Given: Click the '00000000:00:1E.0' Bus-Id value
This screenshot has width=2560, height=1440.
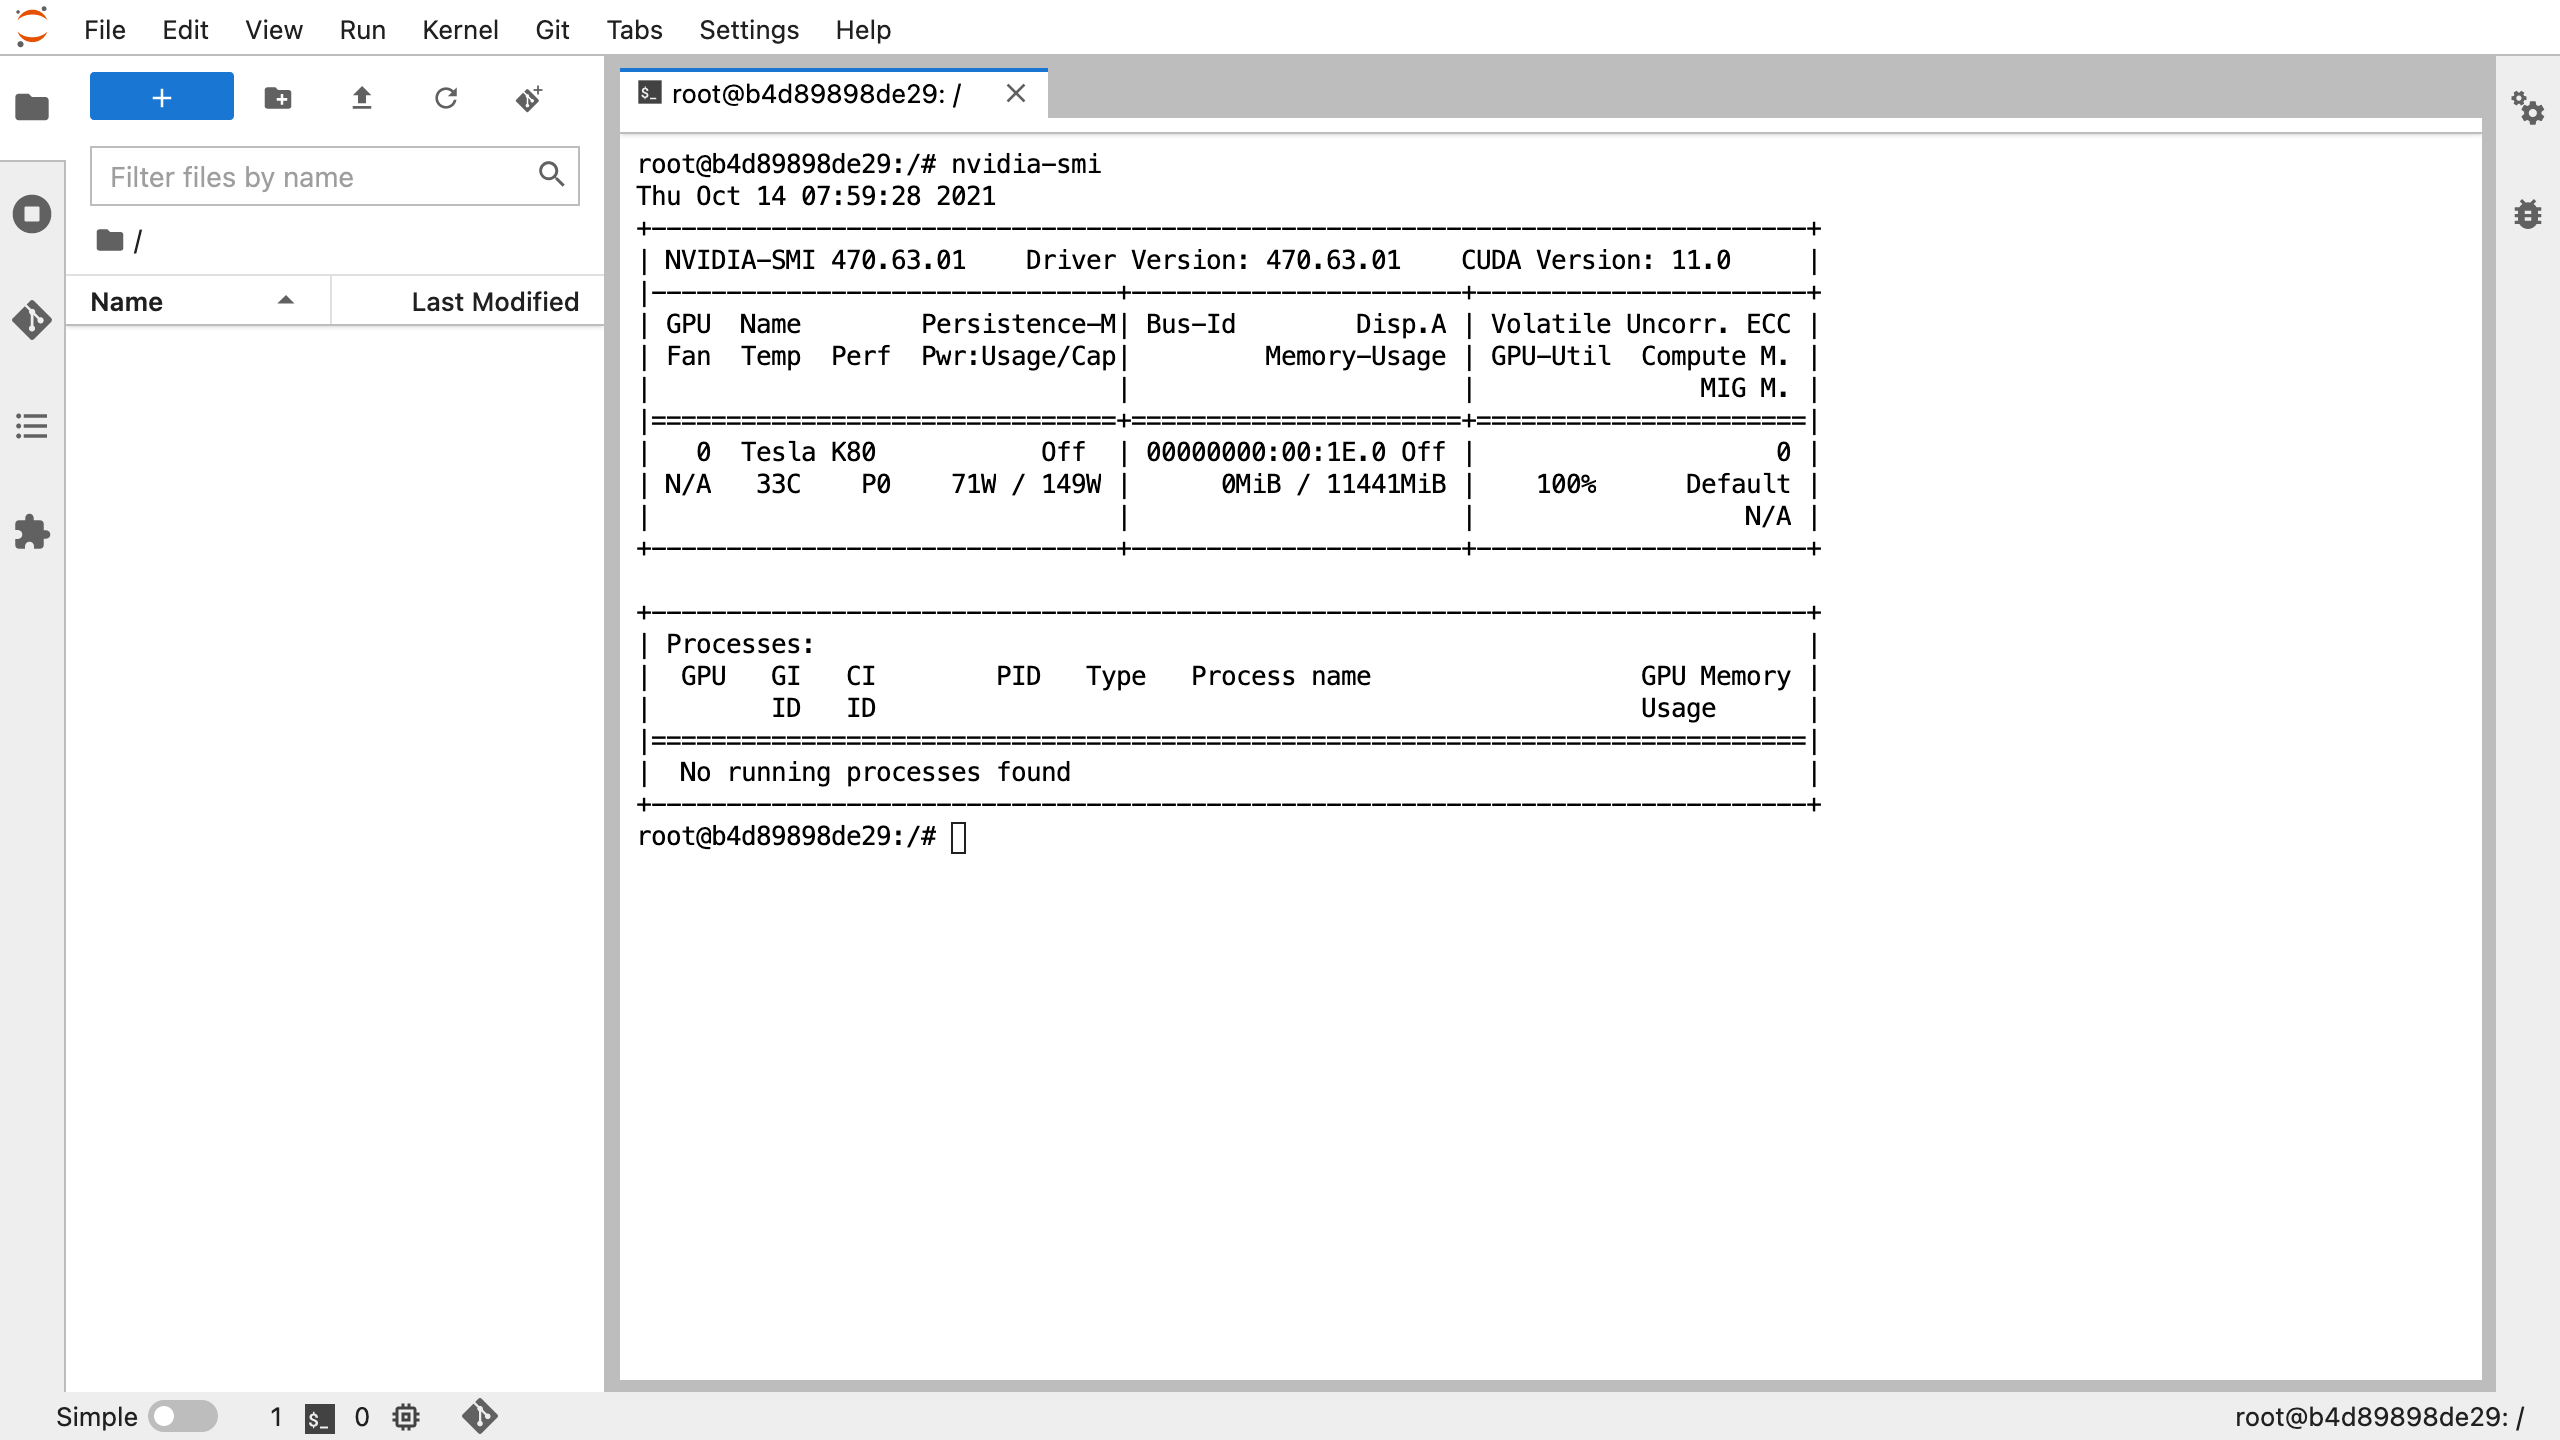Looking at the screenshot, I should coord(1266,452).
